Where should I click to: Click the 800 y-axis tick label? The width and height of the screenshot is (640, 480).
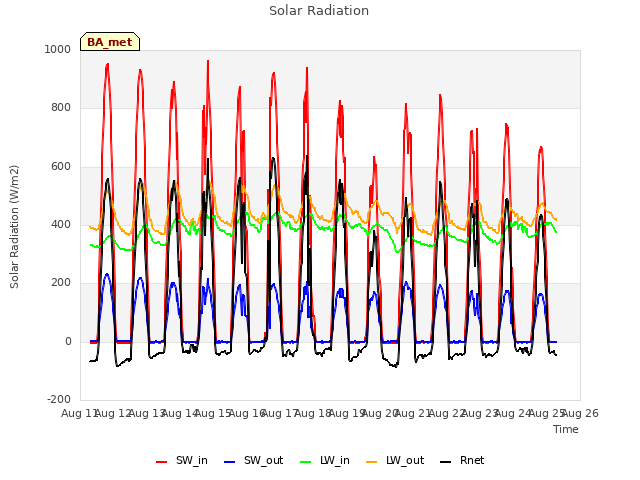[61, 108]
